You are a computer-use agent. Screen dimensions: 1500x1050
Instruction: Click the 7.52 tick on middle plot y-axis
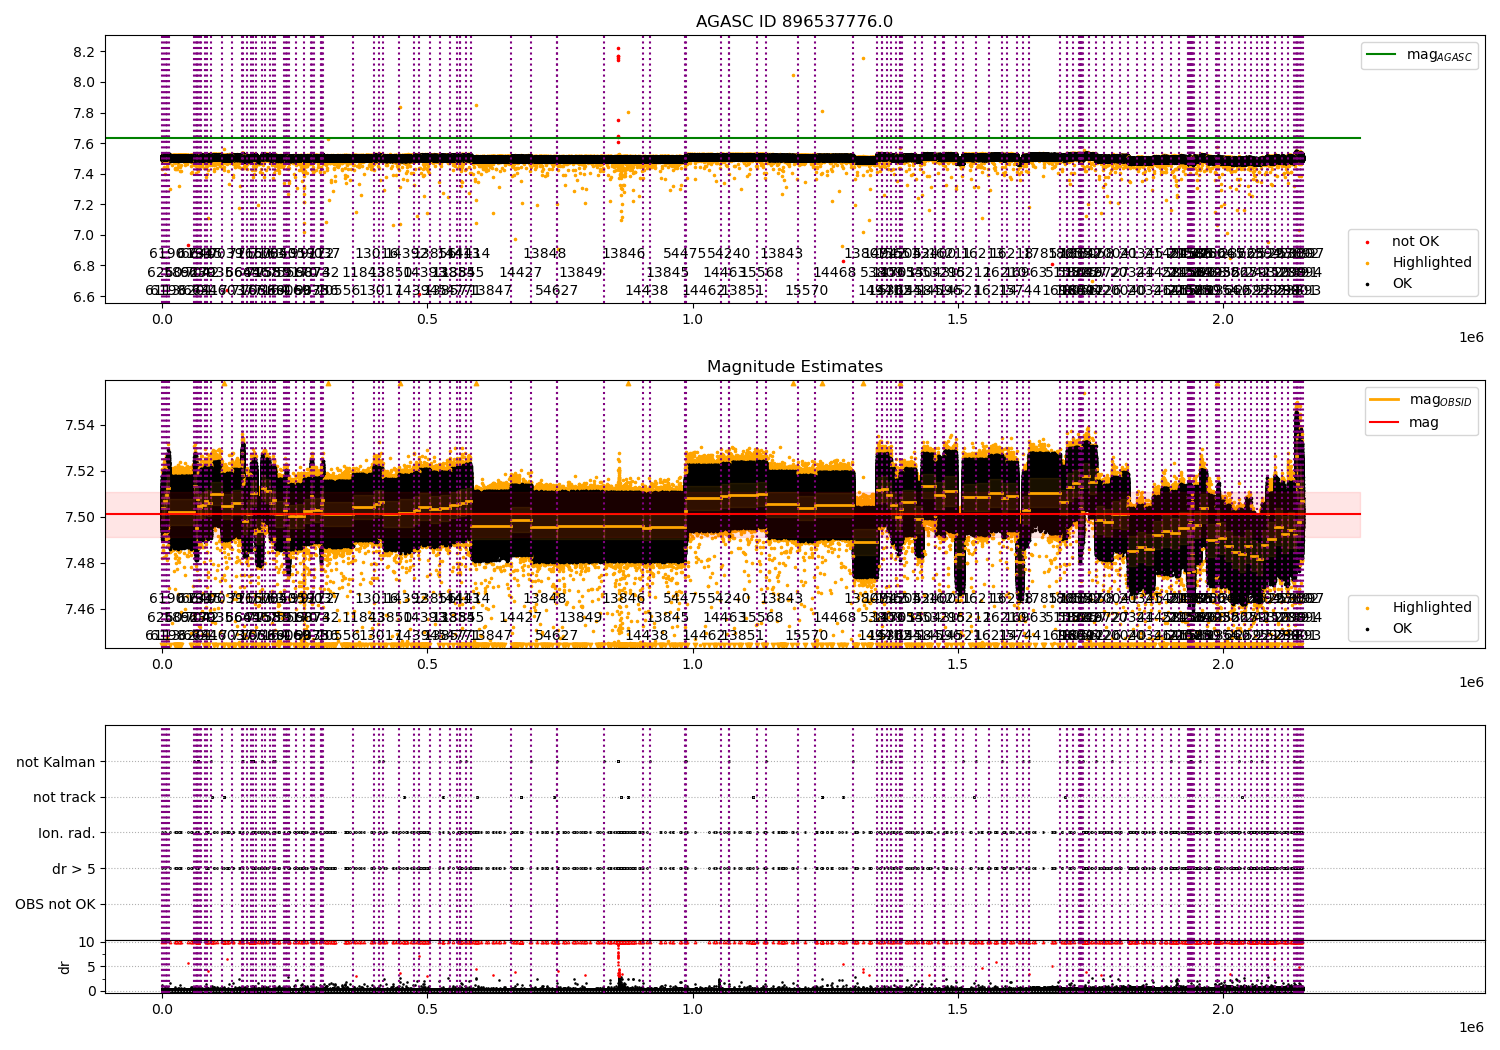pos(82,471)
